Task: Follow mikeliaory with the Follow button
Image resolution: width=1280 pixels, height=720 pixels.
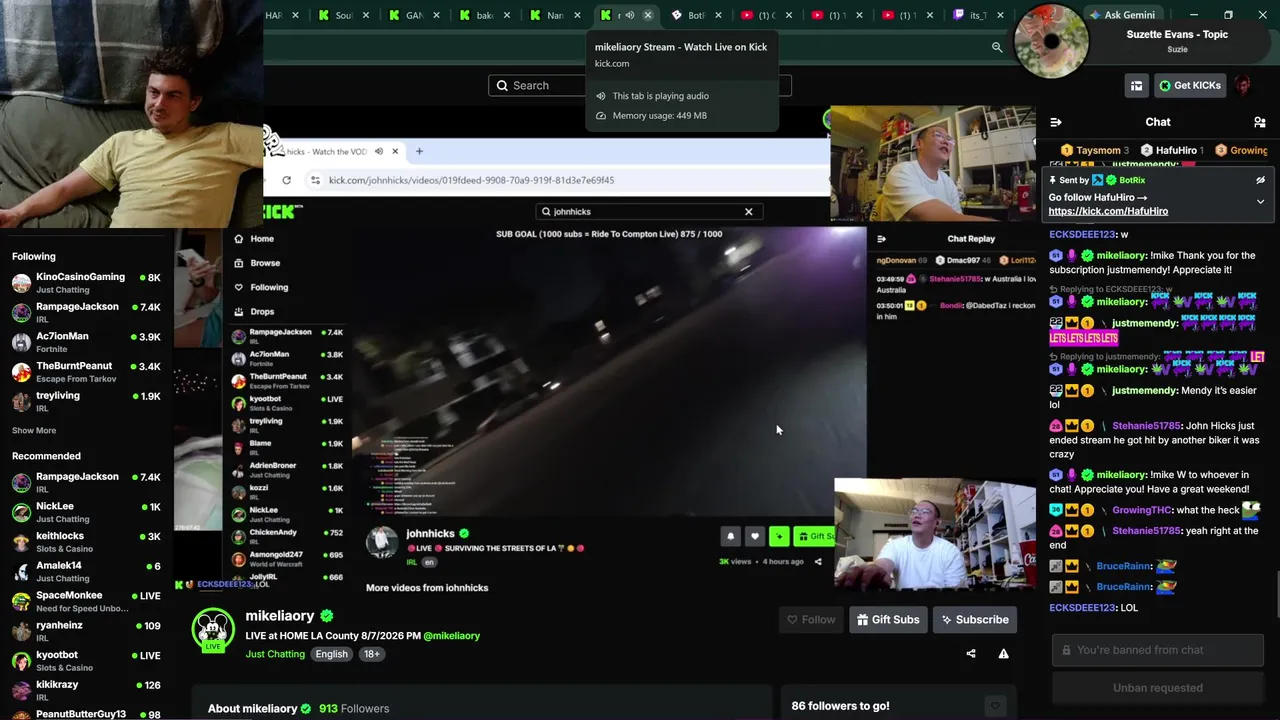Action: (810, 620)
